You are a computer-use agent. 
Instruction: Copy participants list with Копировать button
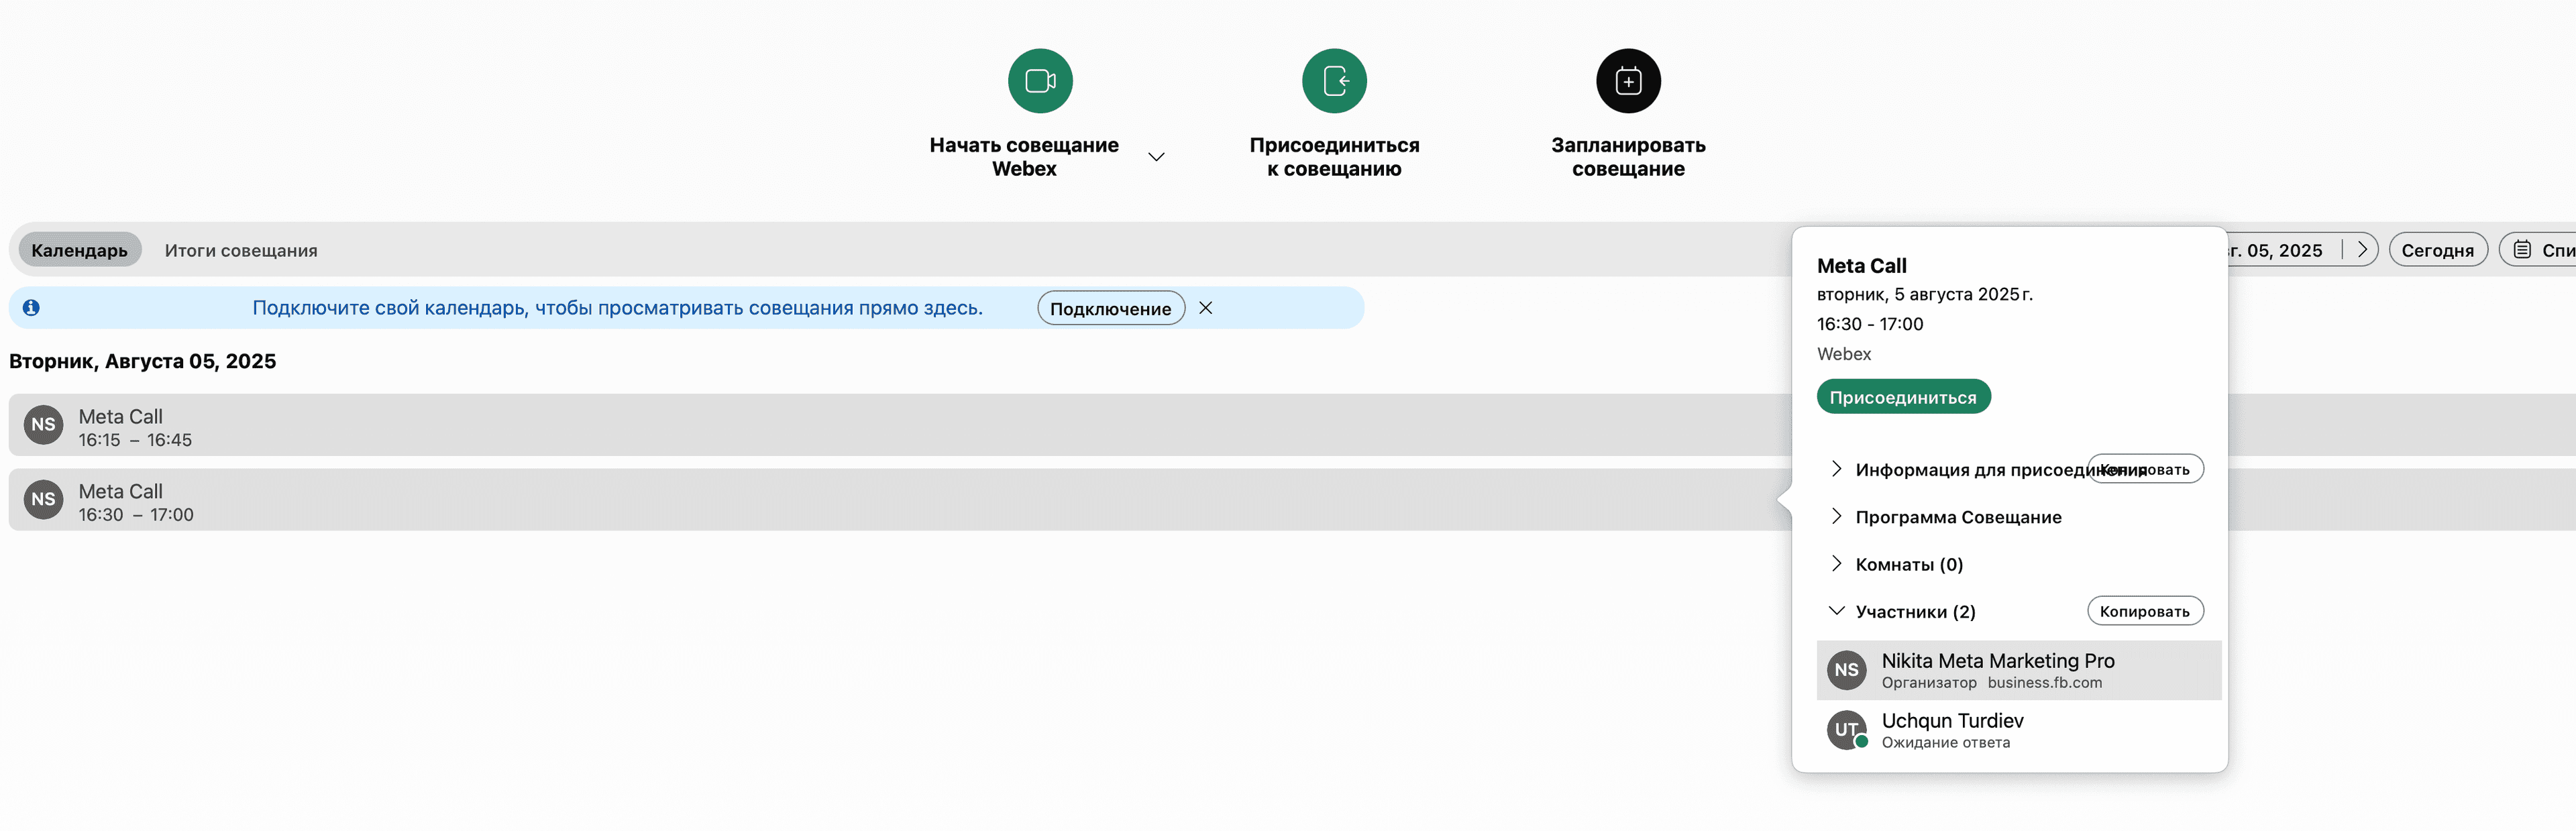[x=2144, y=611]
